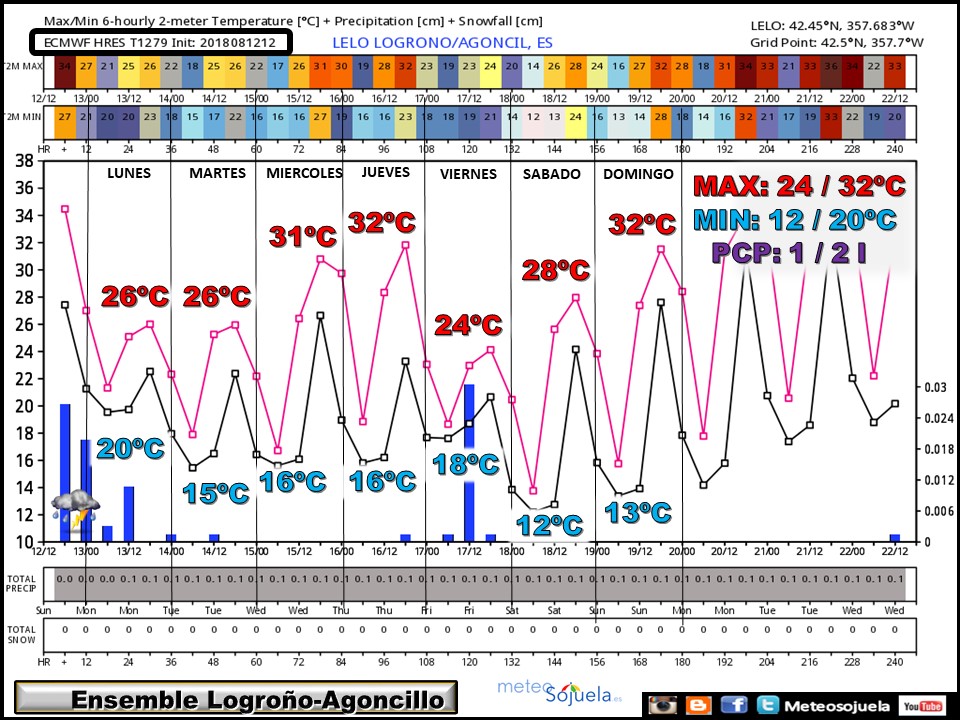Click the blue 13ºC label
Image resolution: width=960 pixels, height=720 pixels.
[x=638, y=512]
